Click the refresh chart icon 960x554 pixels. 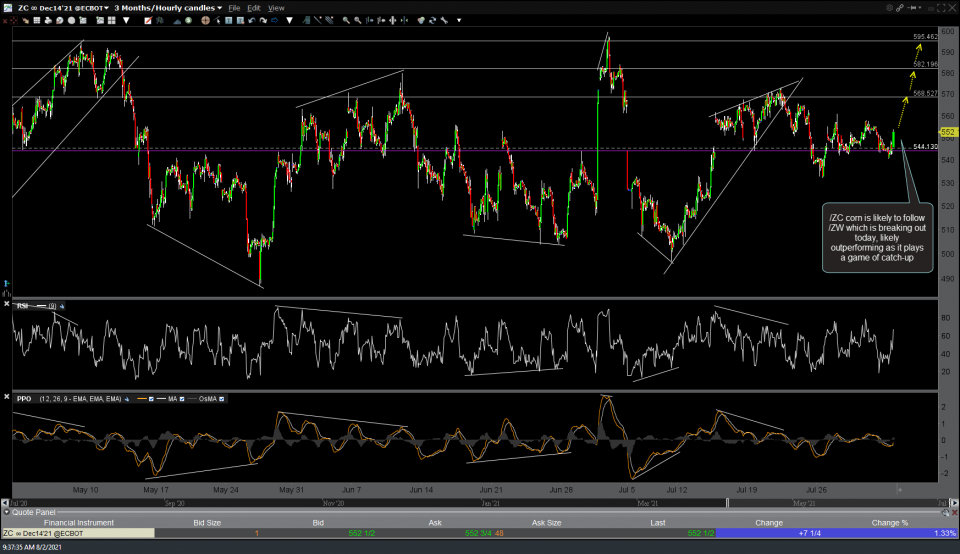[433, 20]
